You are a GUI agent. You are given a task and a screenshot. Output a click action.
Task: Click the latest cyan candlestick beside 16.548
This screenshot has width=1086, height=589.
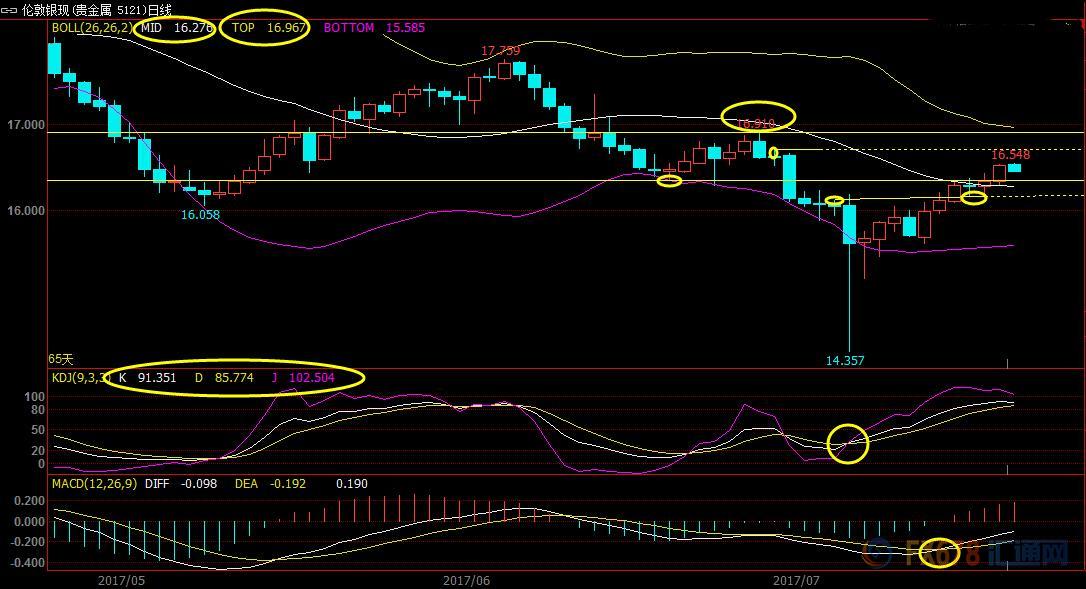1014,168
